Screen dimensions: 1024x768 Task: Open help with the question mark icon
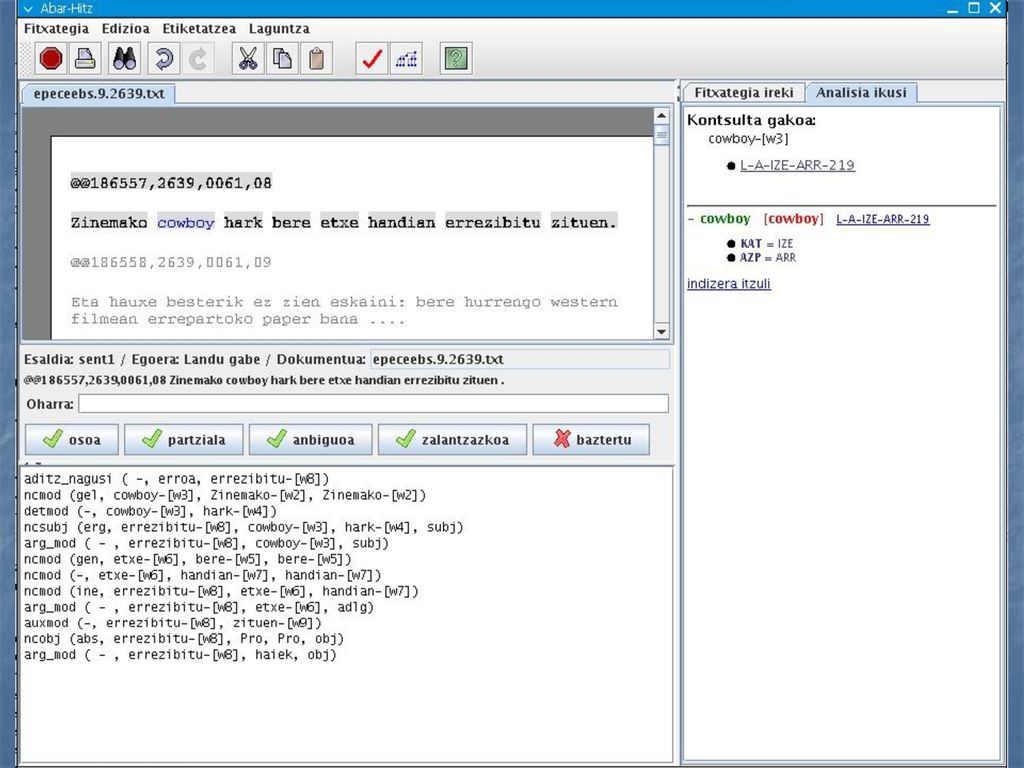(456, 59)
